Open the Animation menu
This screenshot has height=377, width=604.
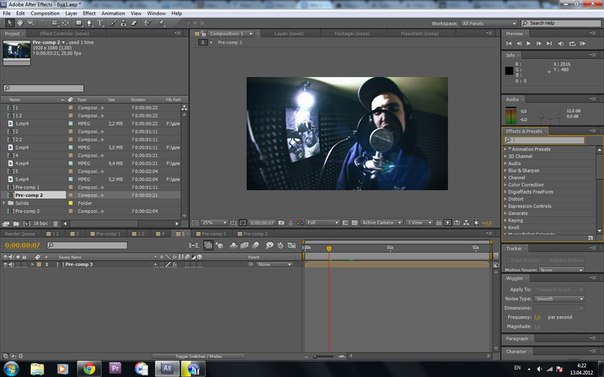[x=113, y=13]
